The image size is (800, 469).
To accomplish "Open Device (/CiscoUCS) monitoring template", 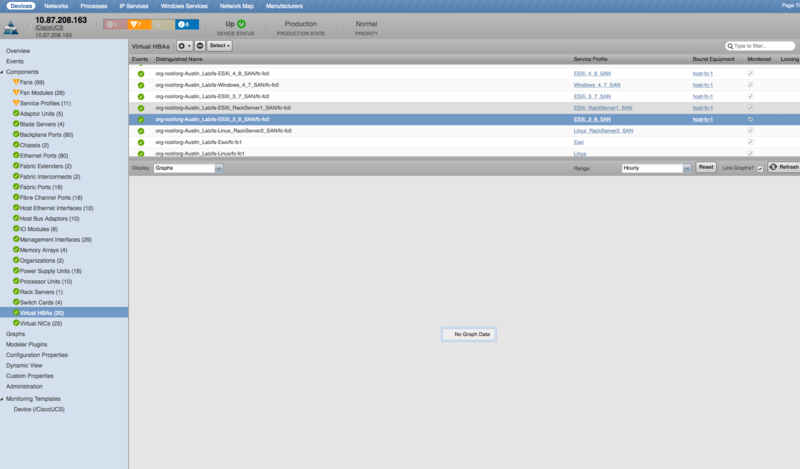I will click(x=39, y=409).
